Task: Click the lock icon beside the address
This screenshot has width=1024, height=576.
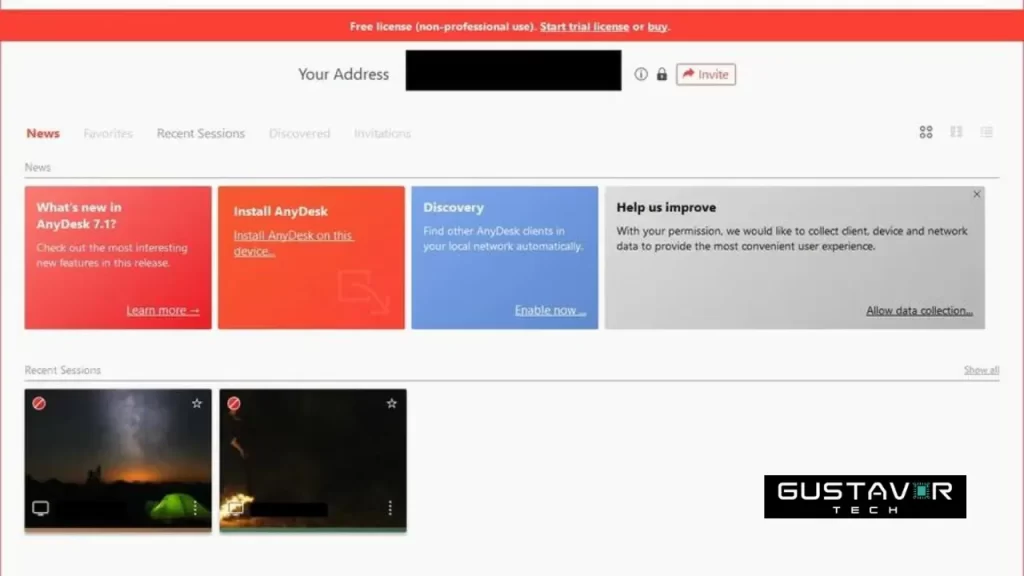Action: [x=662, y=74]
